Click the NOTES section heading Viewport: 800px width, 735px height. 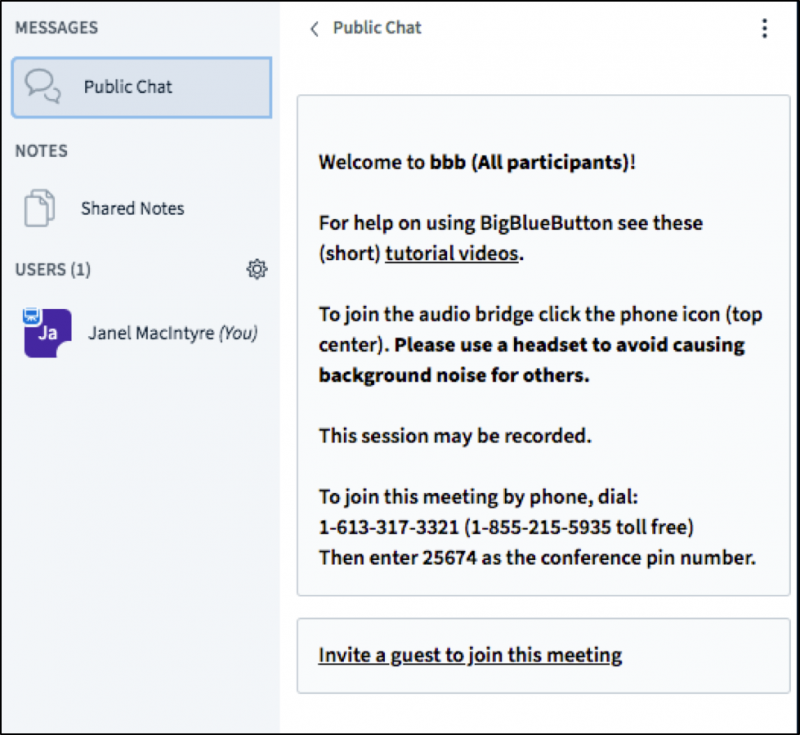point(41,151)
